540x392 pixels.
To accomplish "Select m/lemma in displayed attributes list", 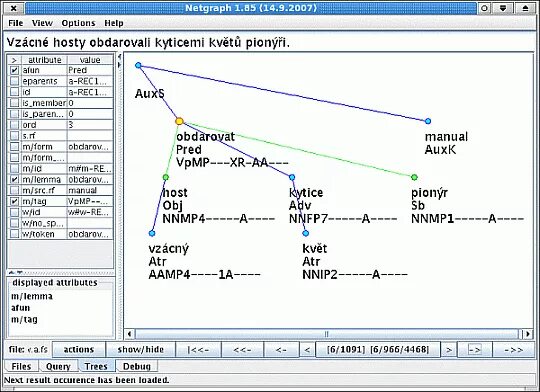I will click(32, 296).
